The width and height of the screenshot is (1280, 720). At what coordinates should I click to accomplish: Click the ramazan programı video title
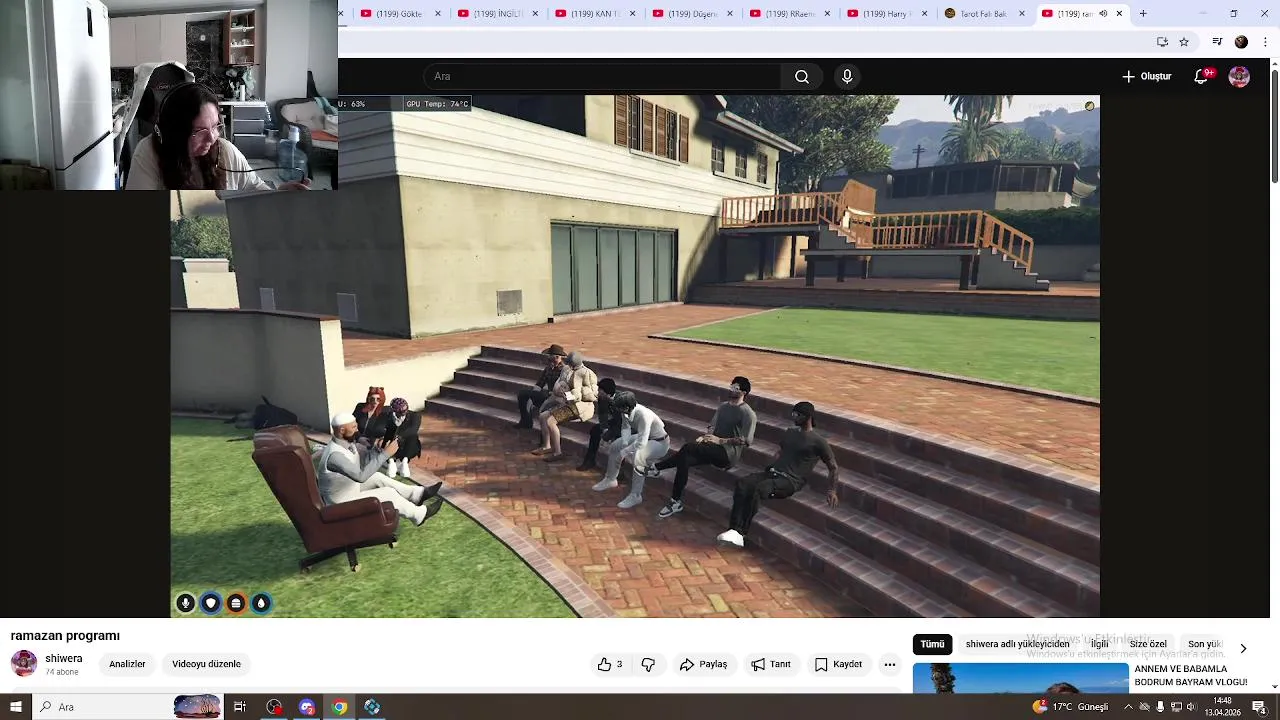pyautogui.click(x=65, y=636)
